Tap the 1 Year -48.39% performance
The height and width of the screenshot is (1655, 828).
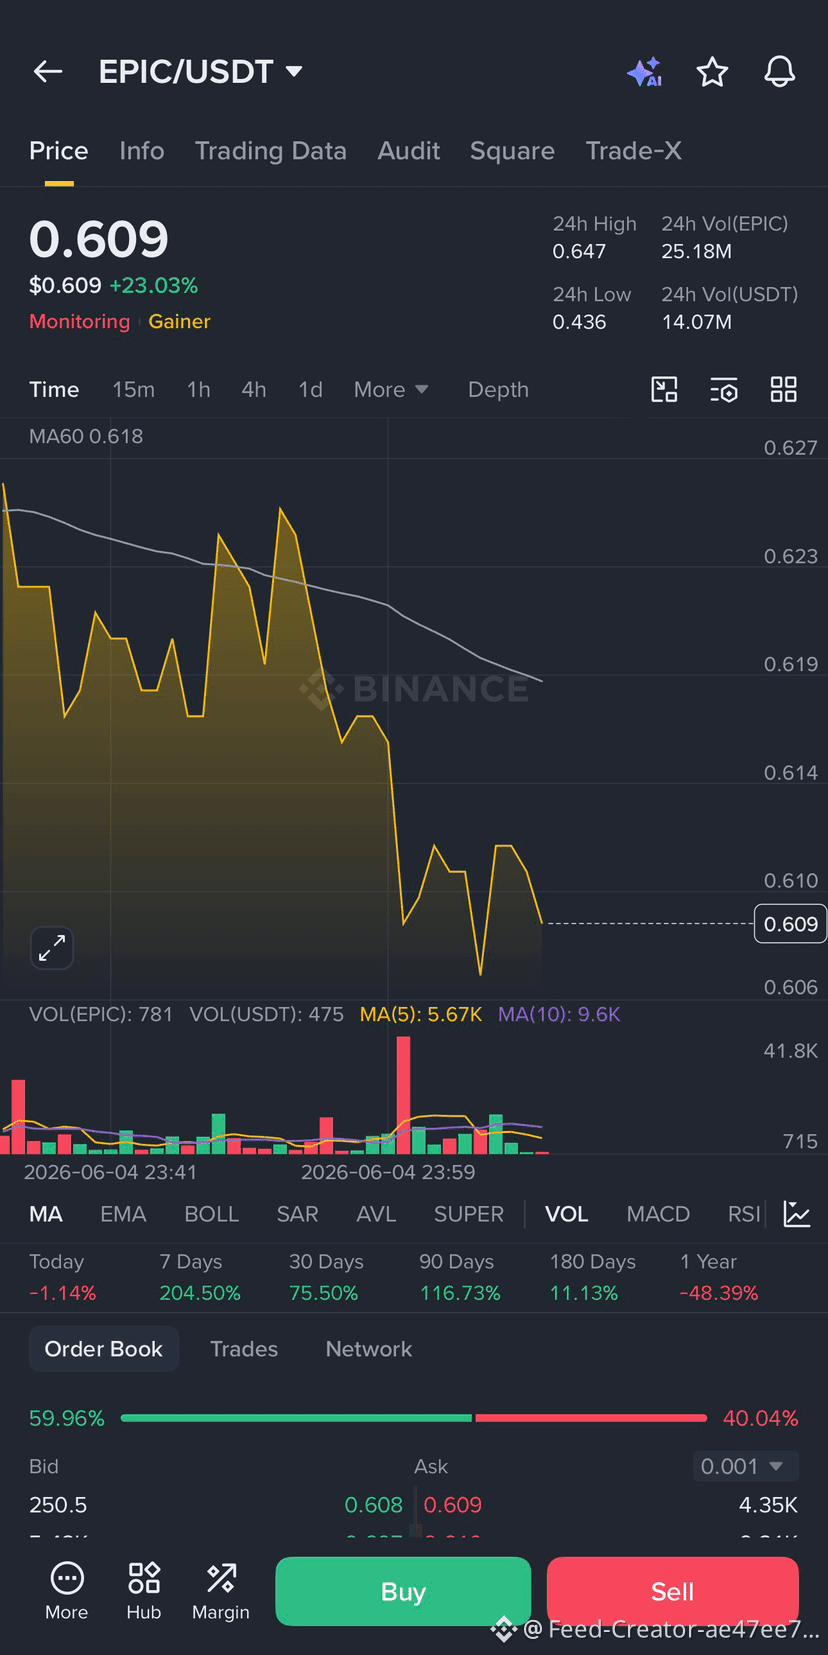pyautogui.click(x=719, y=1277)
